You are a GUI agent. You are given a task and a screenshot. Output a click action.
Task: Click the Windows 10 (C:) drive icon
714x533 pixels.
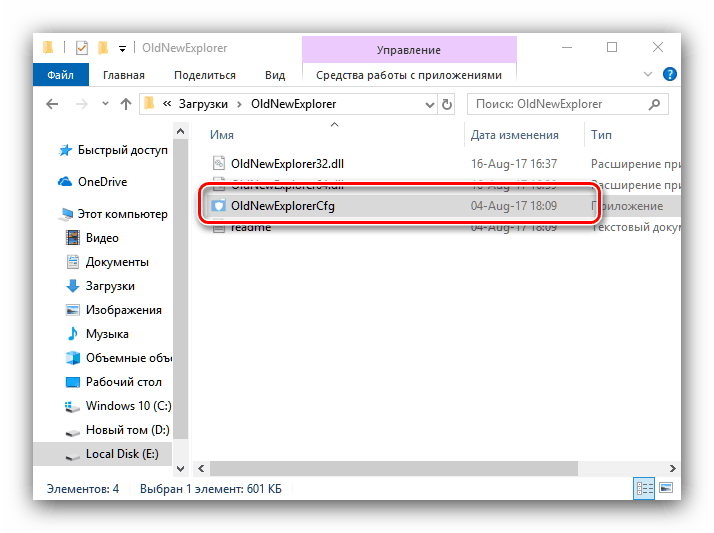pyautogui.click(x=72, y=406)
